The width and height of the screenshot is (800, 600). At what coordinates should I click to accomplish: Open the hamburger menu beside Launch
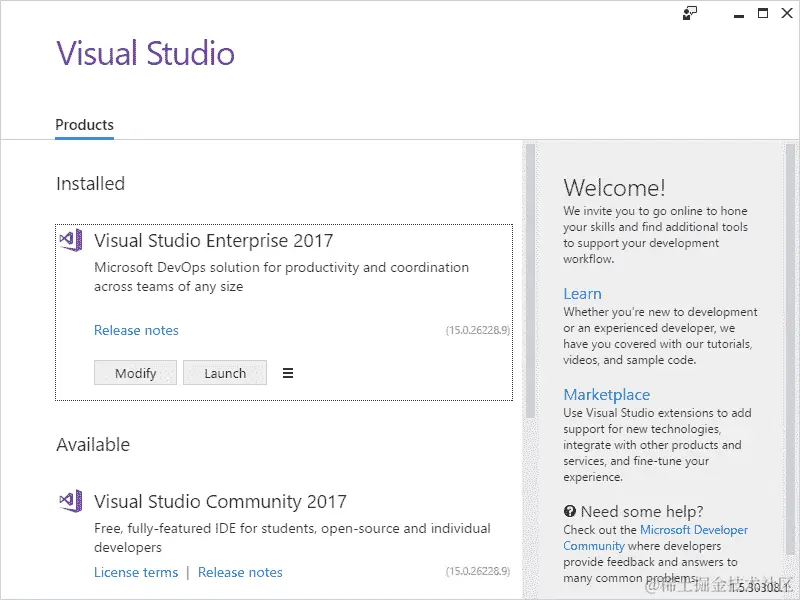point(288,373)
